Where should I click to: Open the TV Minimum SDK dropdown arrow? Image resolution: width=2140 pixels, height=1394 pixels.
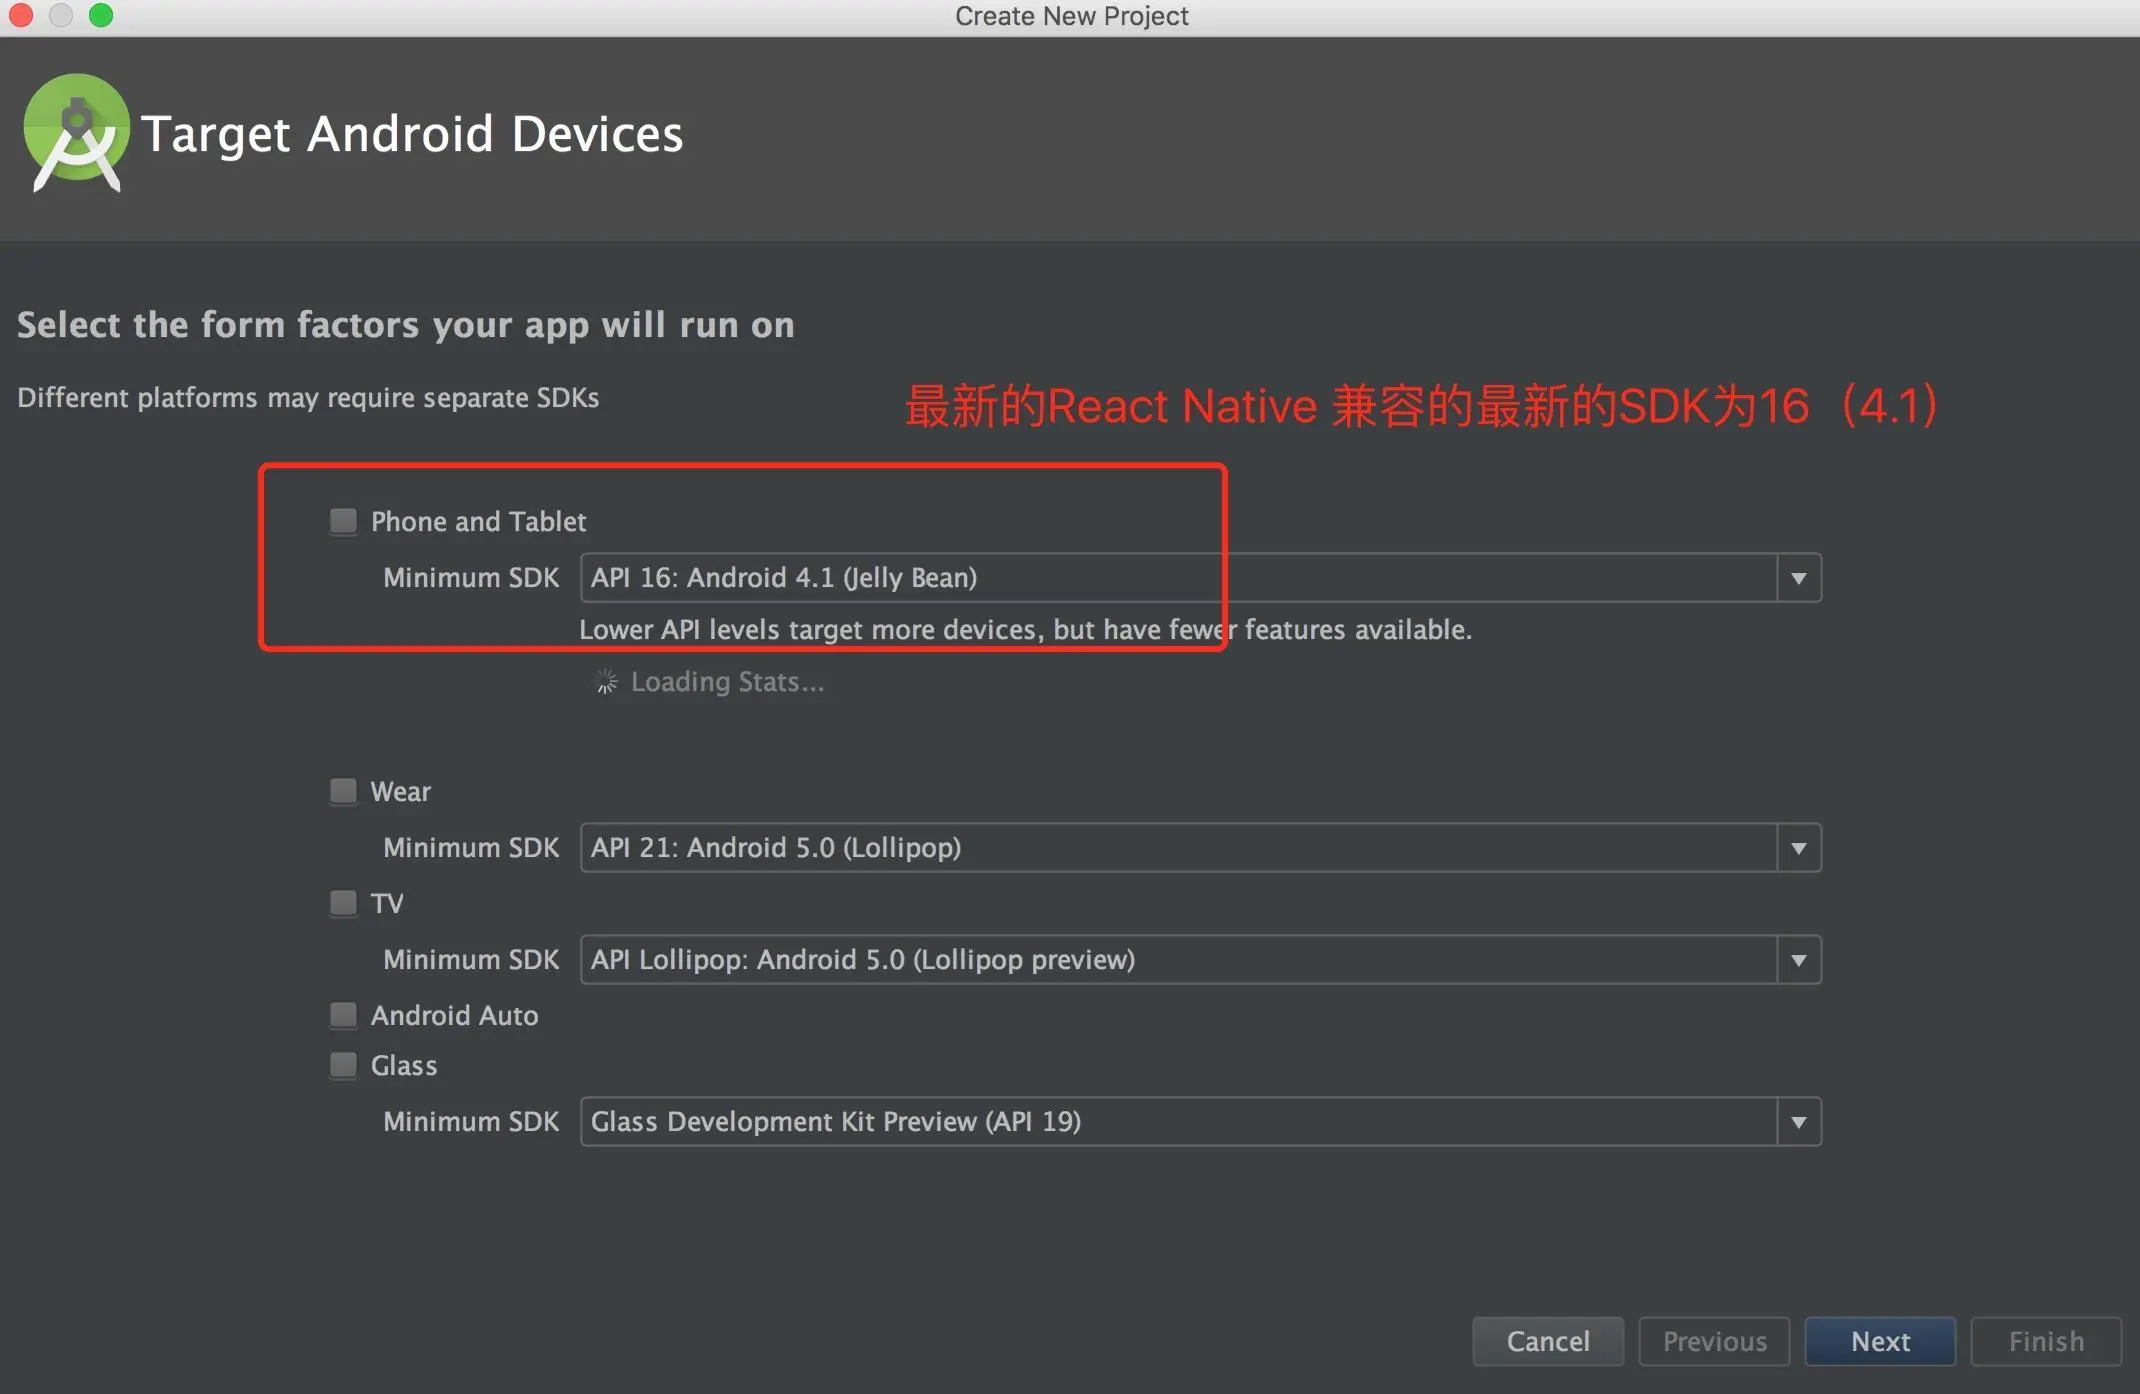pyautogui.click(x=1798, y=960)
